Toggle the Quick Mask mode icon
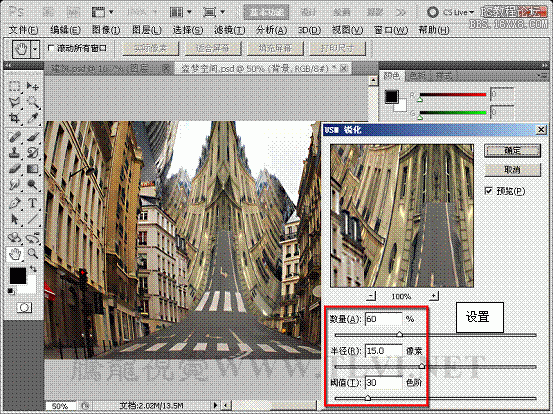This screenshot has height=414, width=553. point(24,308)
